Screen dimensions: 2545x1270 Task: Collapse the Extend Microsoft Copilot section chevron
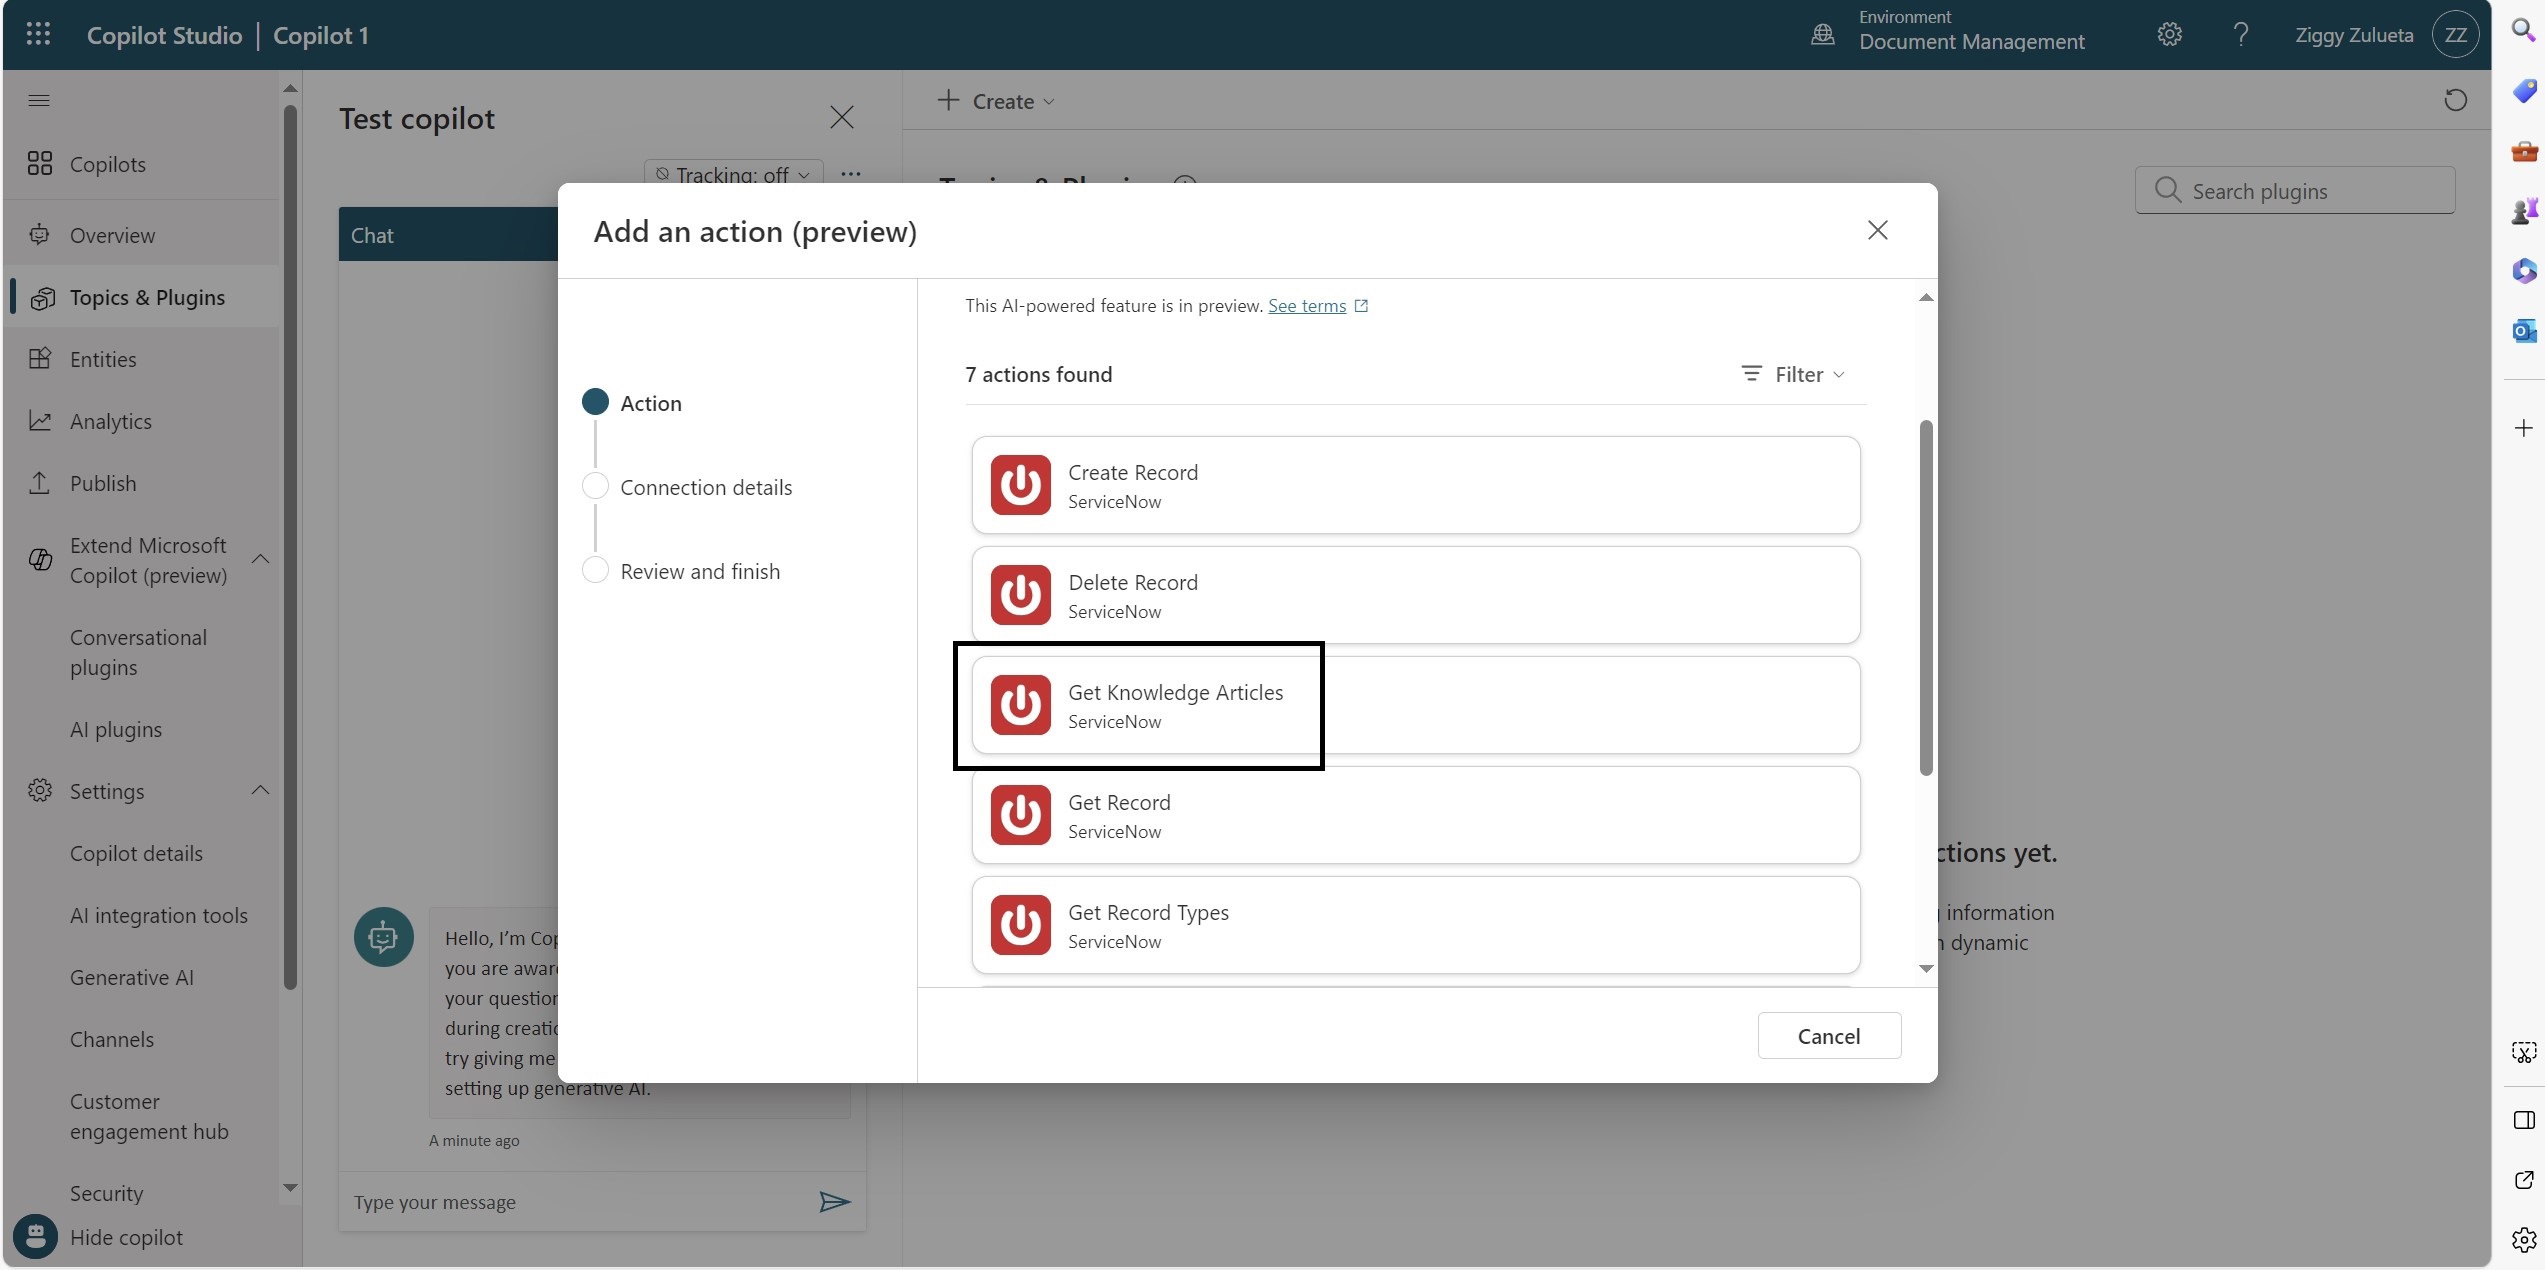pyautogui.click(x=260, y=559)
